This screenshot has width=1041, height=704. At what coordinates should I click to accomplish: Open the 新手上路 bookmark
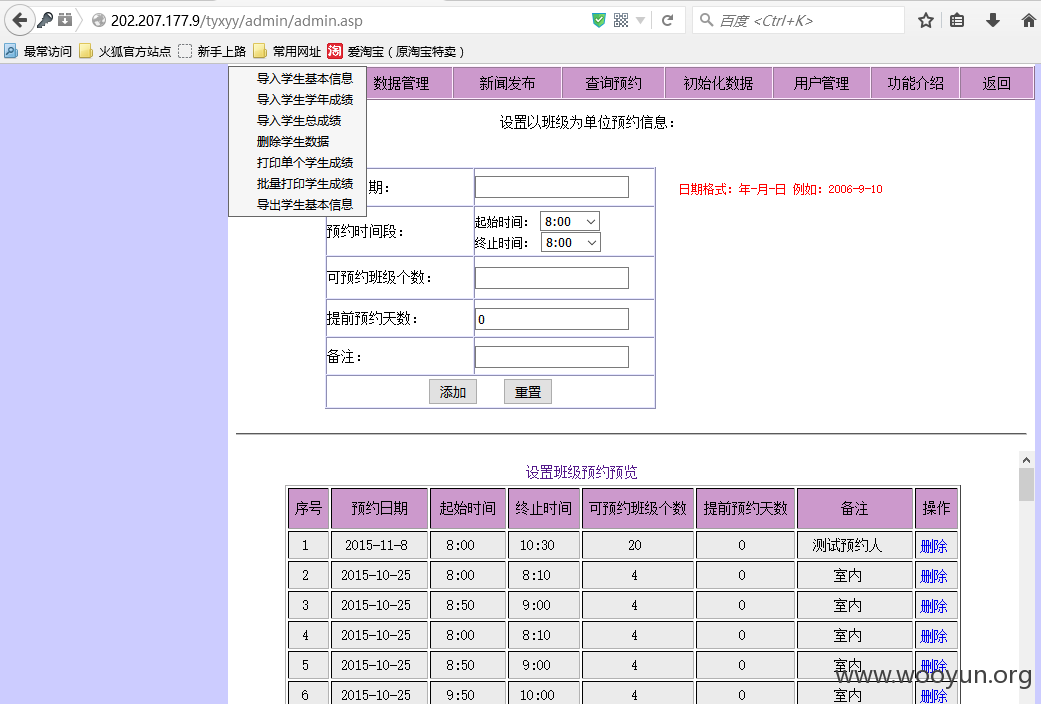[x=212, y=51]
